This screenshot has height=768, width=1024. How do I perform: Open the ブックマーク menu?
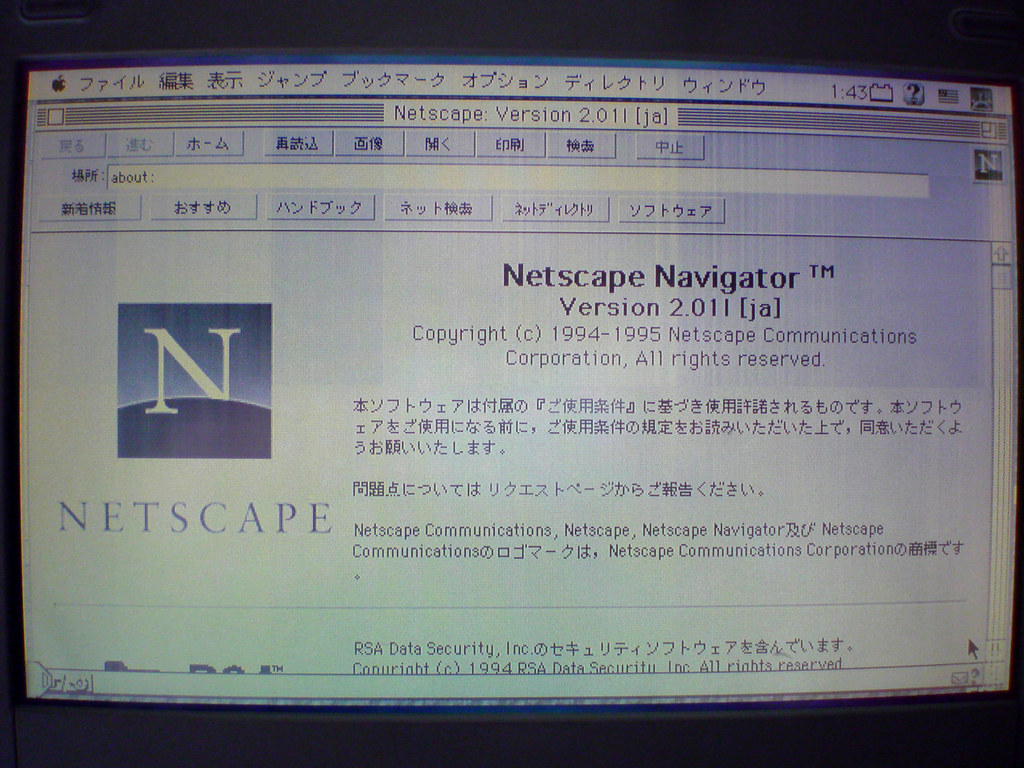pyautogui.click(x=393, y=80)
